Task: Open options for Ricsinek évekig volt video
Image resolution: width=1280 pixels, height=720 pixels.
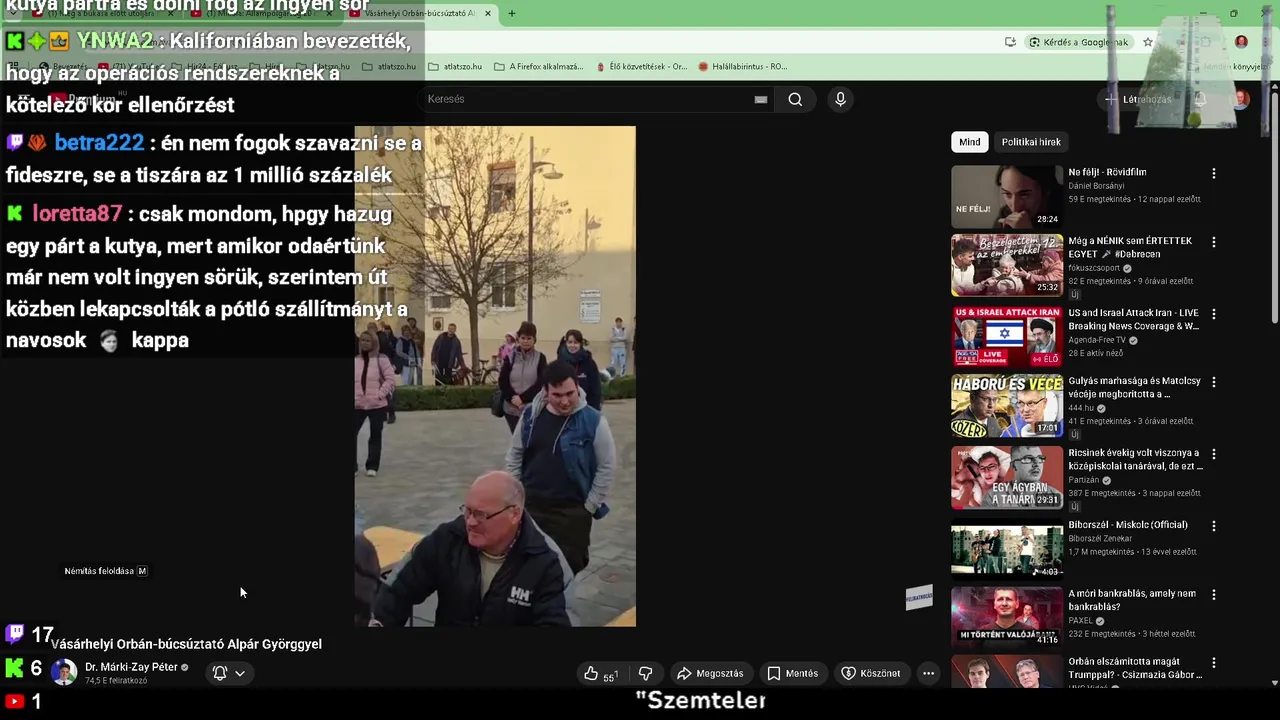Action: [x=1214, y=453]
